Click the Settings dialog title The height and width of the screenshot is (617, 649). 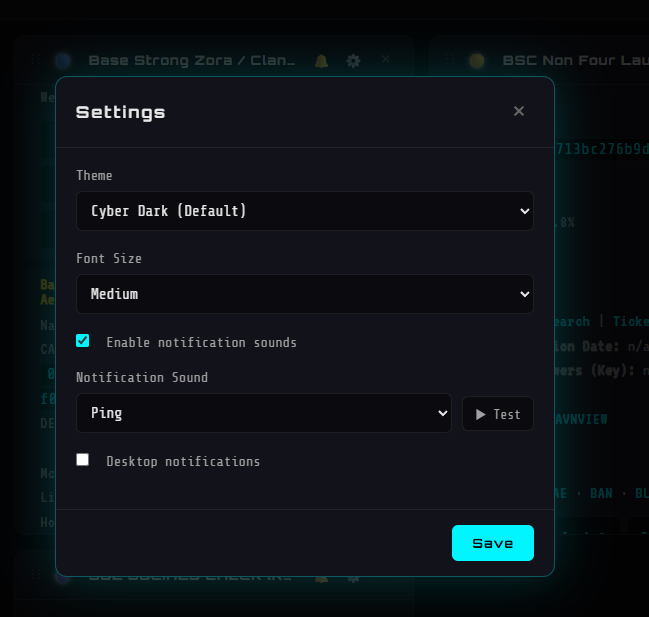121,112
